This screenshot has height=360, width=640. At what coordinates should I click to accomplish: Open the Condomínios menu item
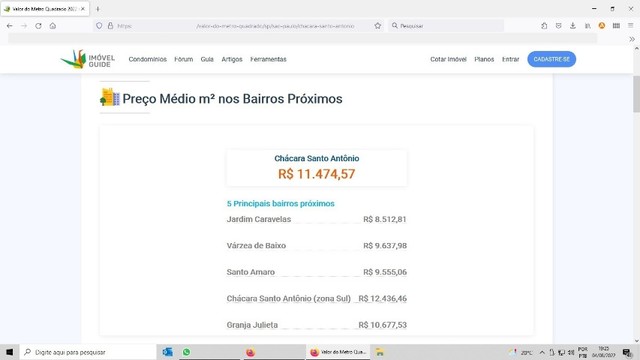147,59
